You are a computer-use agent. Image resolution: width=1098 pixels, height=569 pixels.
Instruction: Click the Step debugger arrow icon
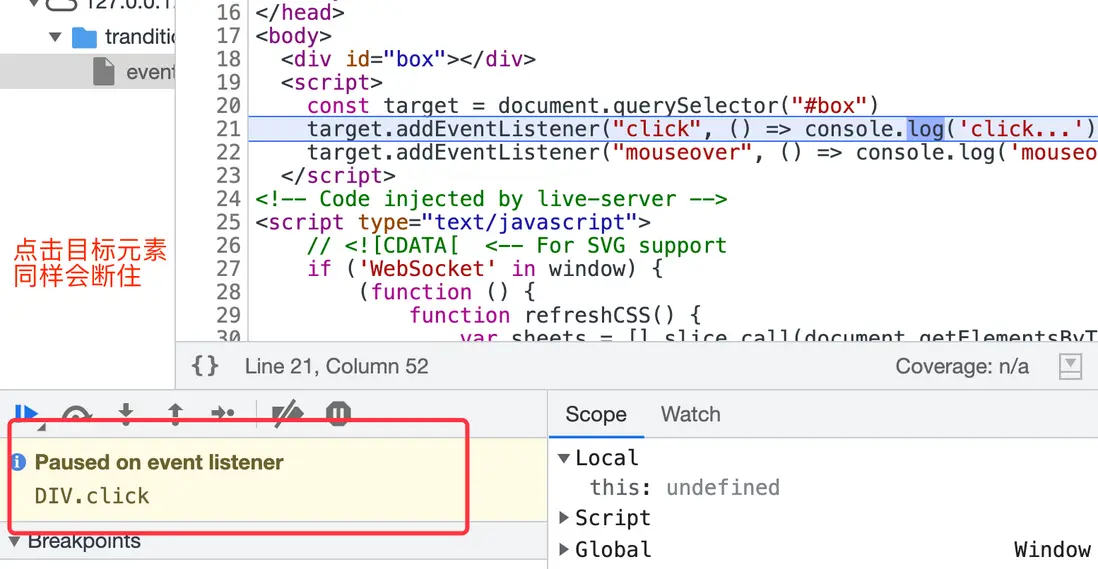223,414
